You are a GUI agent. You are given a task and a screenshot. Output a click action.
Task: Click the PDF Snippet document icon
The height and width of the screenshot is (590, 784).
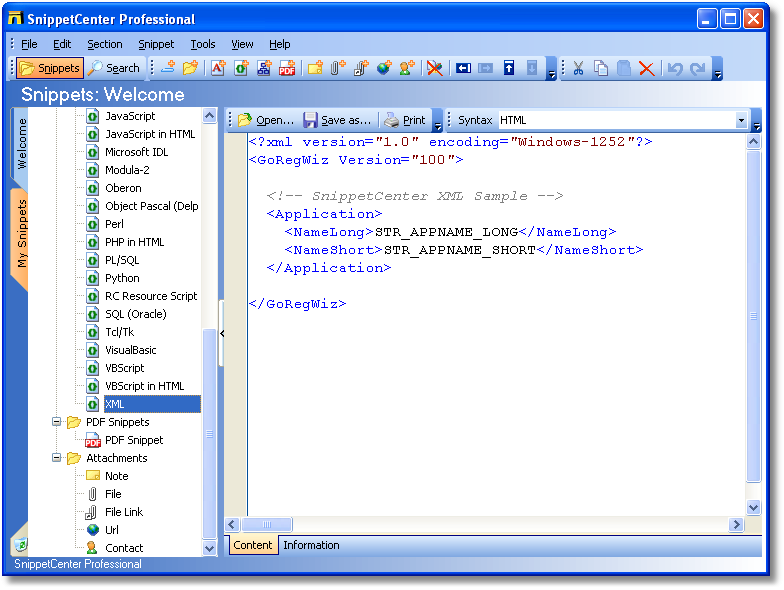(x=92, y=440)
